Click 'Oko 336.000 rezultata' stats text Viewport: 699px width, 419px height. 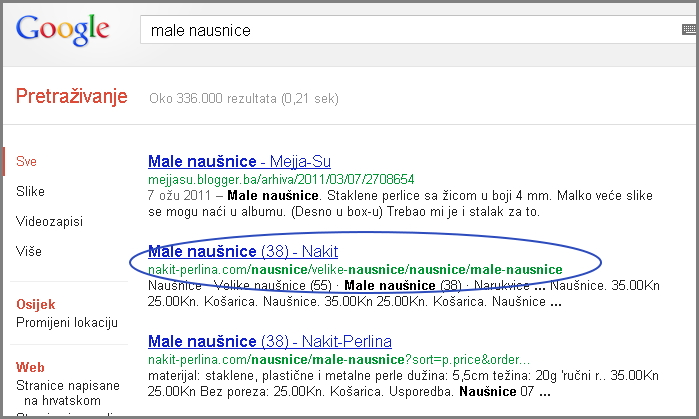tap(244, 99)
